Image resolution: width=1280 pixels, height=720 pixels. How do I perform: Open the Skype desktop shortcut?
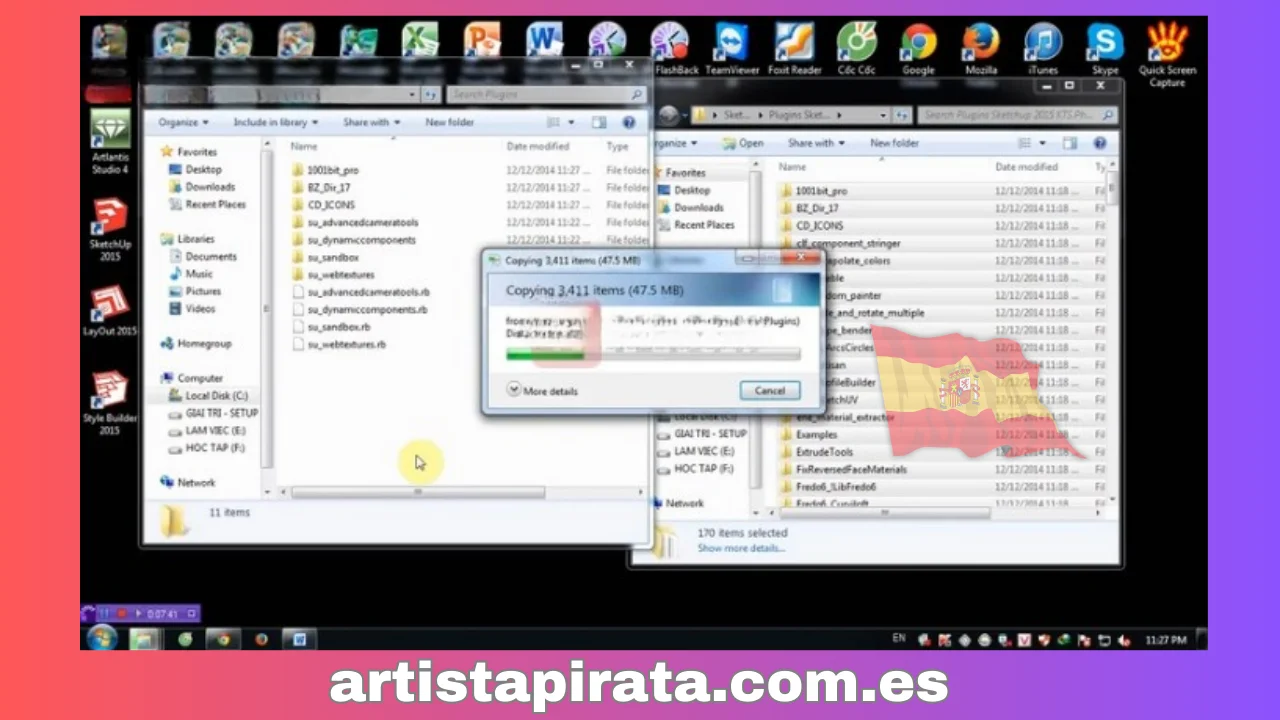(x=1105, y=49)
